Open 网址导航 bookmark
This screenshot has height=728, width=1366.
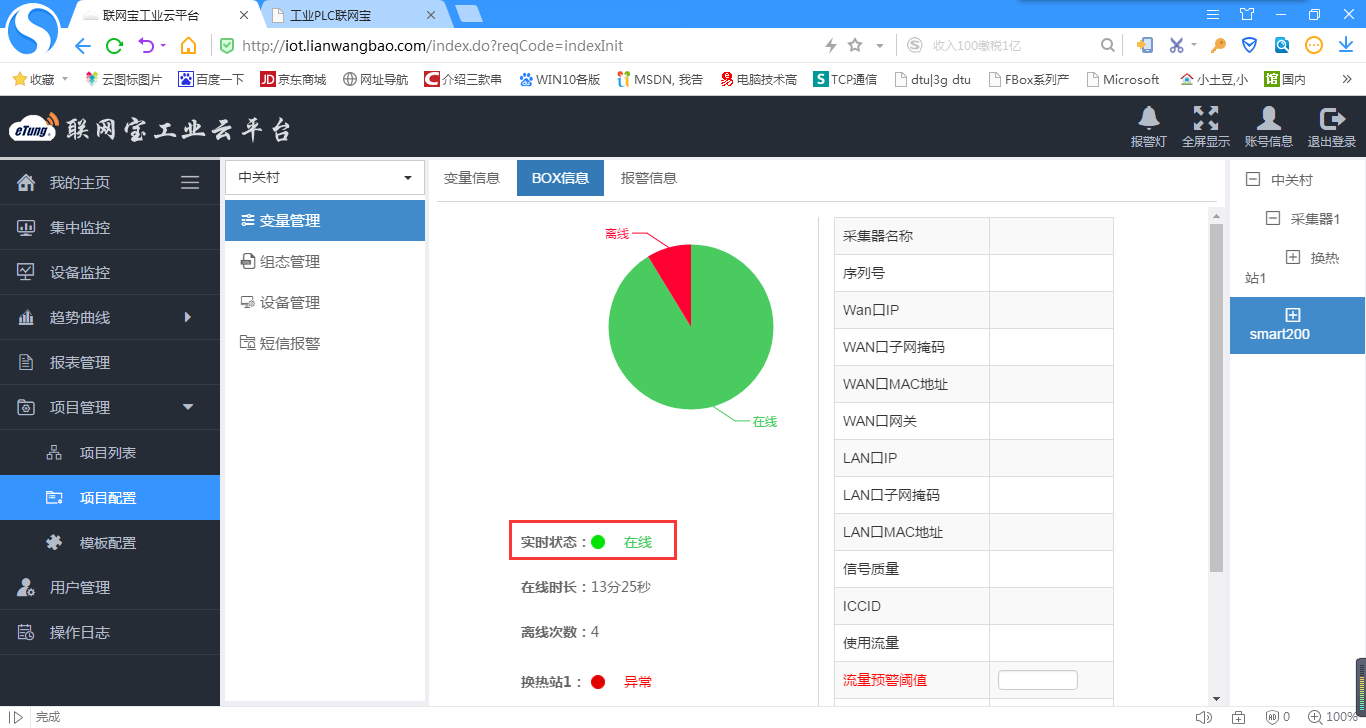point(376,79)
